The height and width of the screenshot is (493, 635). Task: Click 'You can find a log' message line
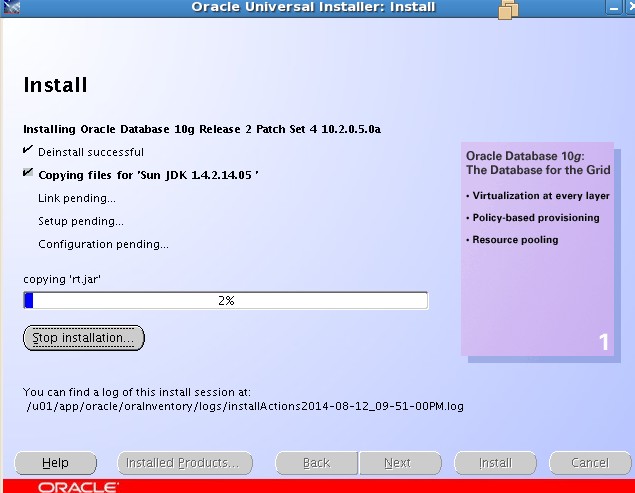coord(137,392)
